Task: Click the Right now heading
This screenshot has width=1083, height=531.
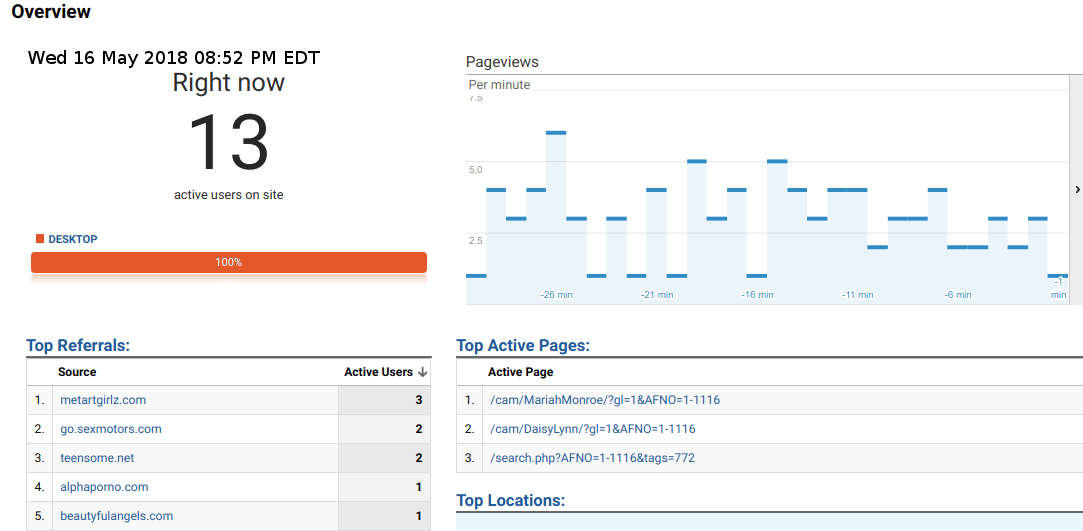Action: [x=229, y=83]
